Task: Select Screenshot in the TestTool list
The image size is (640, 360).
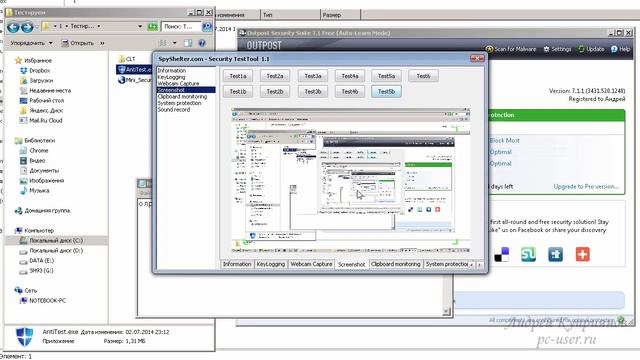Action: tap(186, 90)
